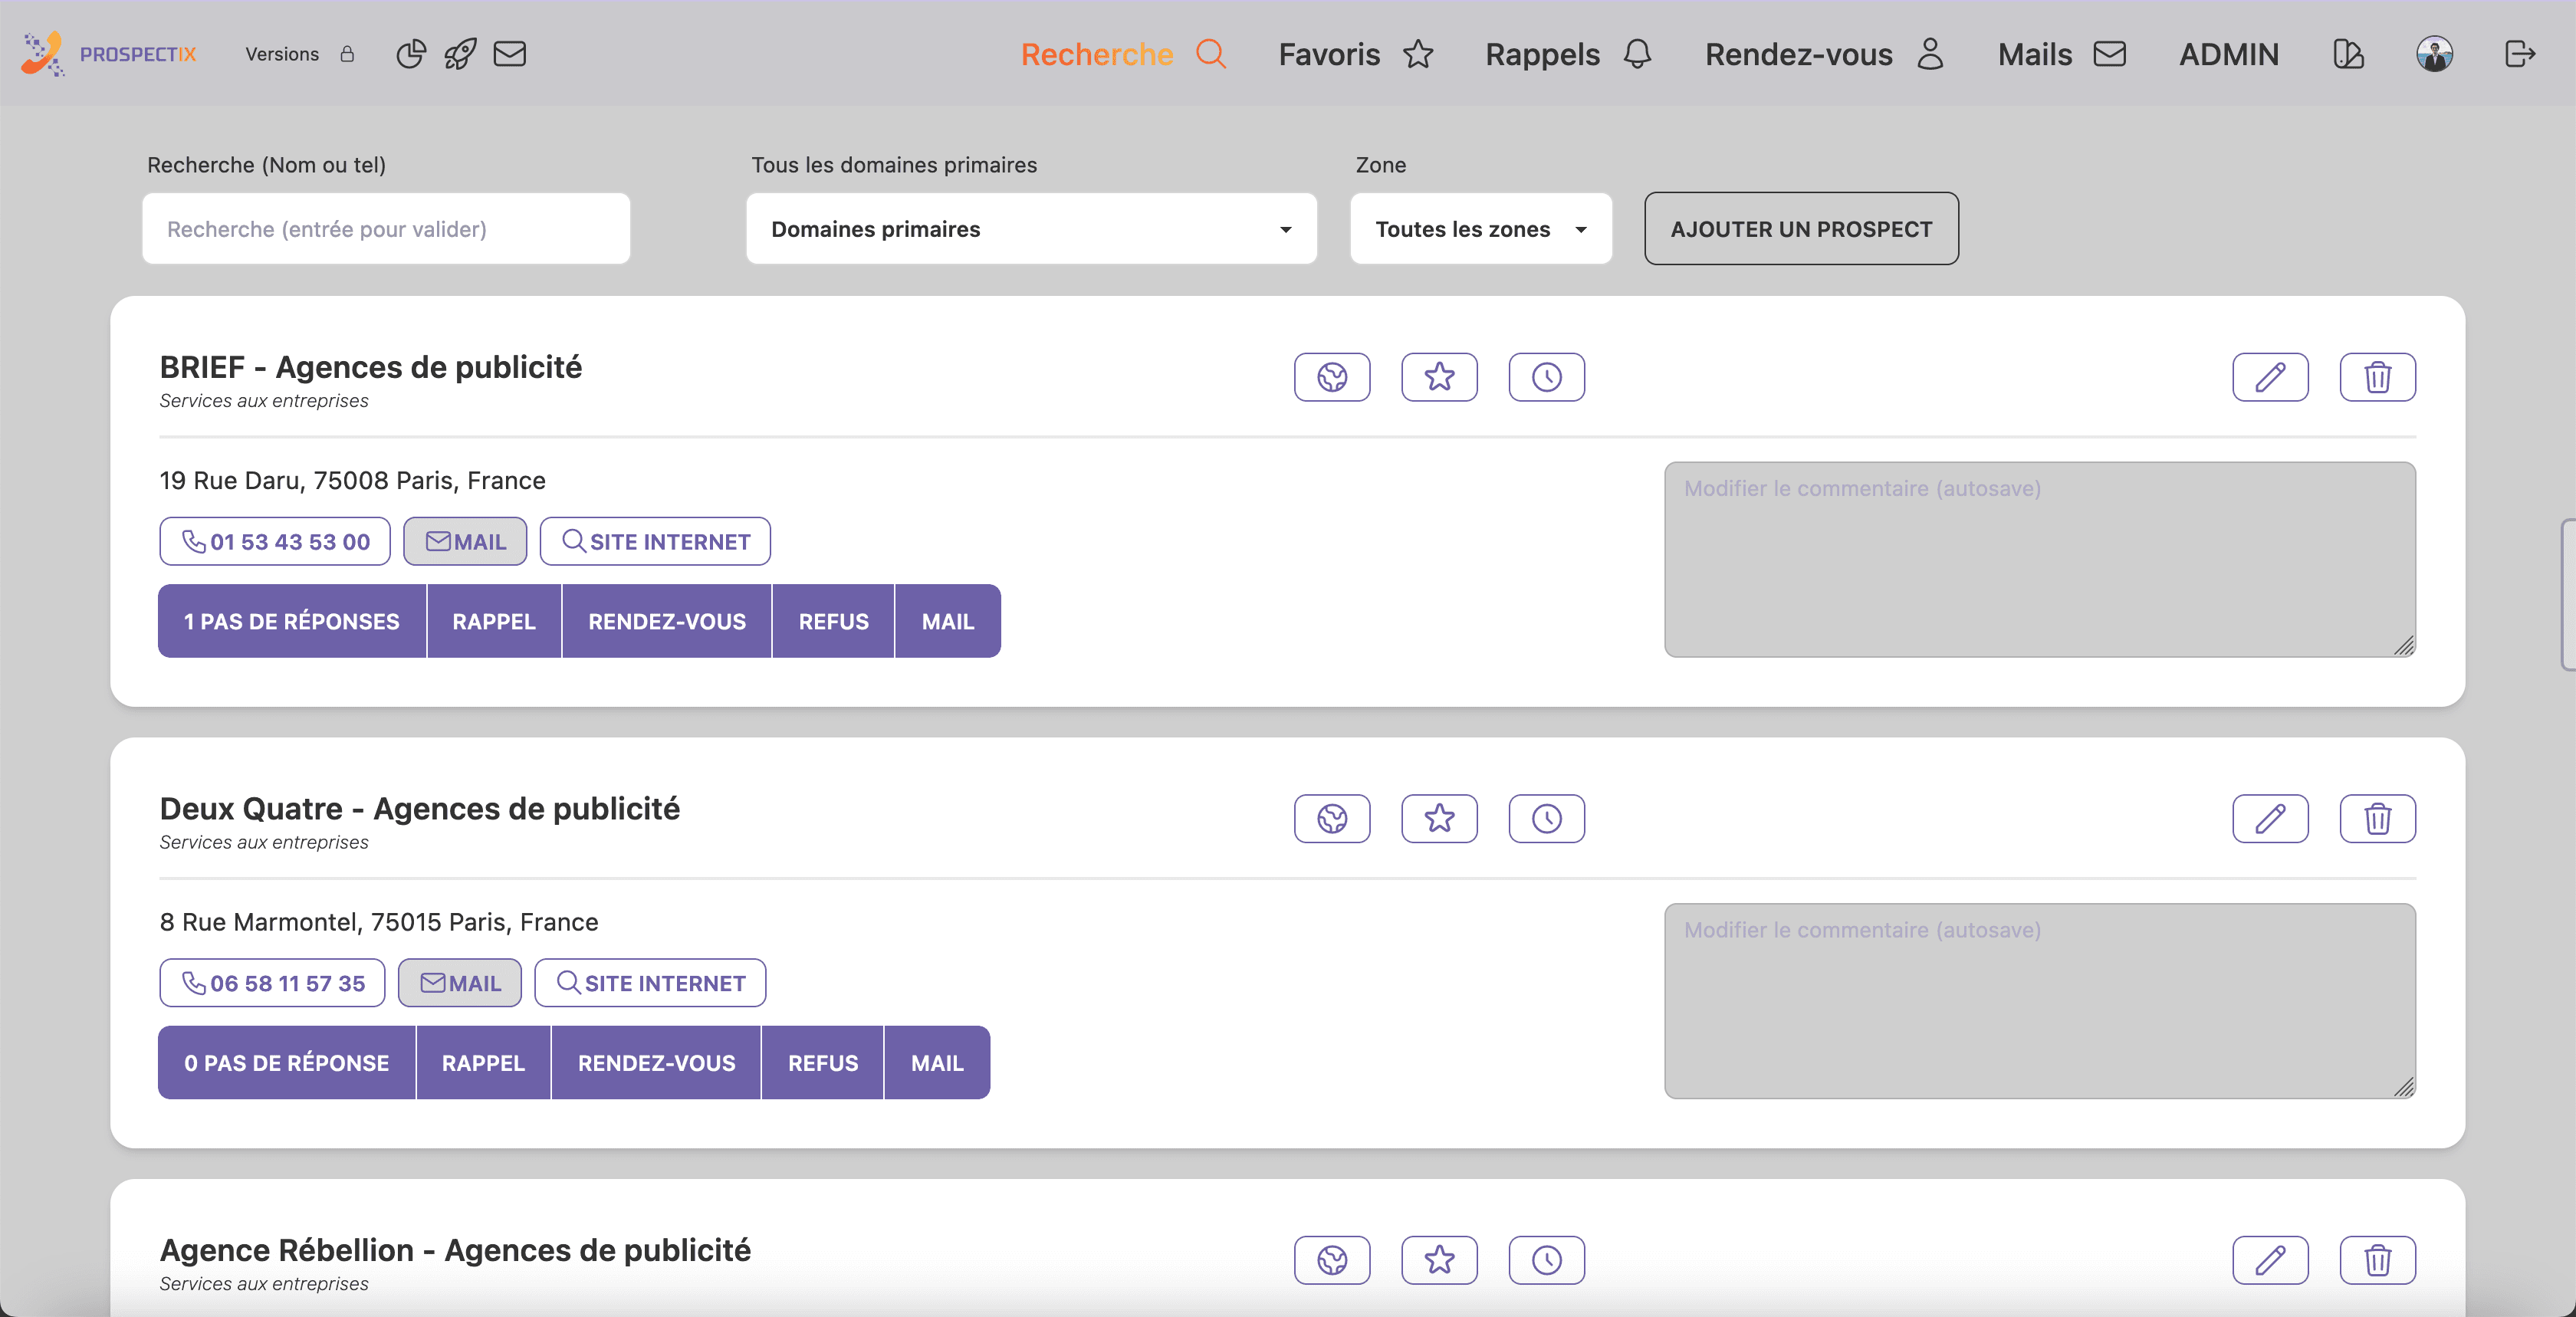2576x1317 pixels.
Task: Open the ADMIN section
Action: coord(2229,54)
